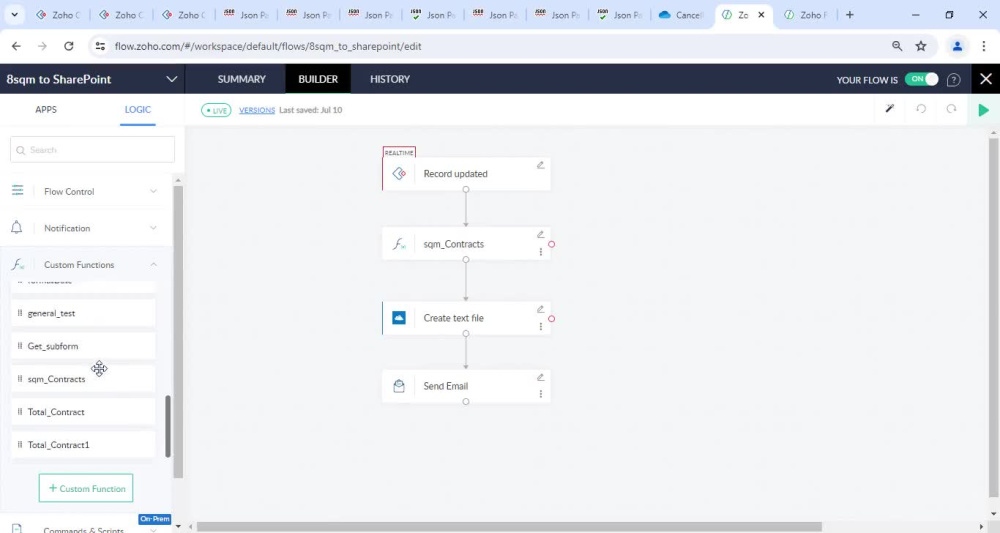Collapse the Custom Functions section
1000x533 pixels.
tap(153, 264)
